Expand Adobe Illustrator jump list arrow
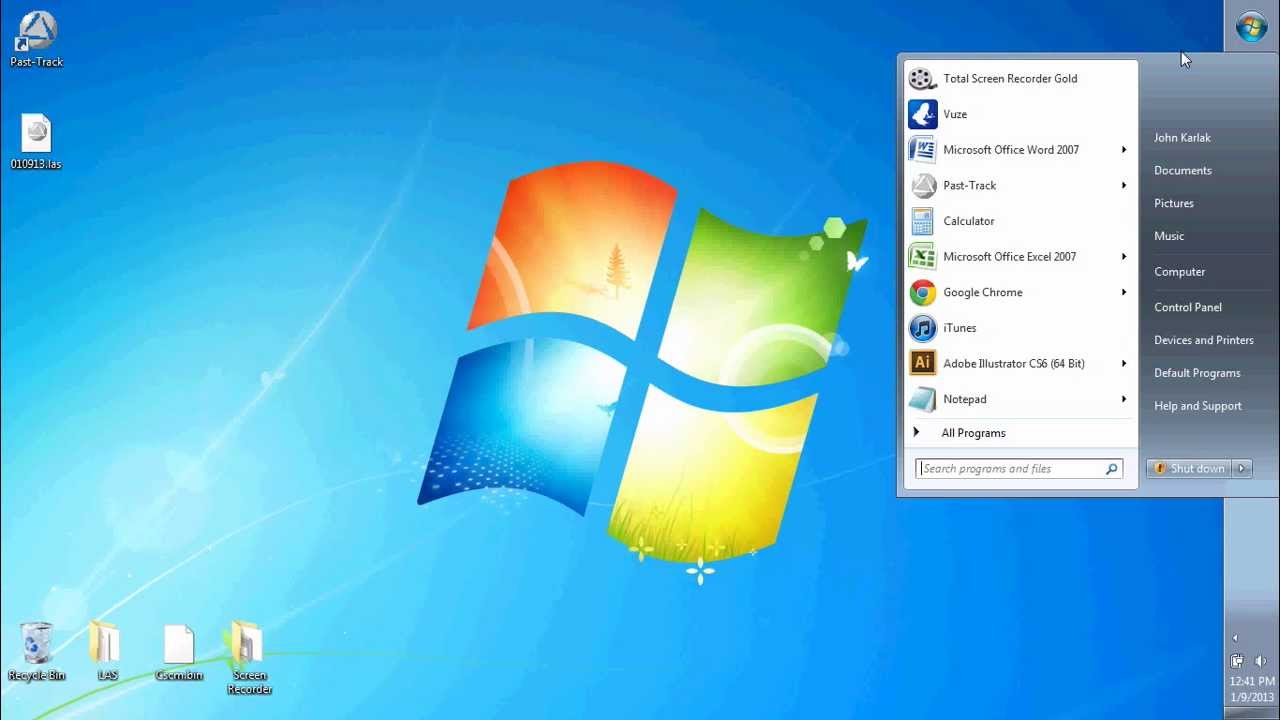Image resolution: width=1280 pixels, height=720 pixels. click(1124, 364)
